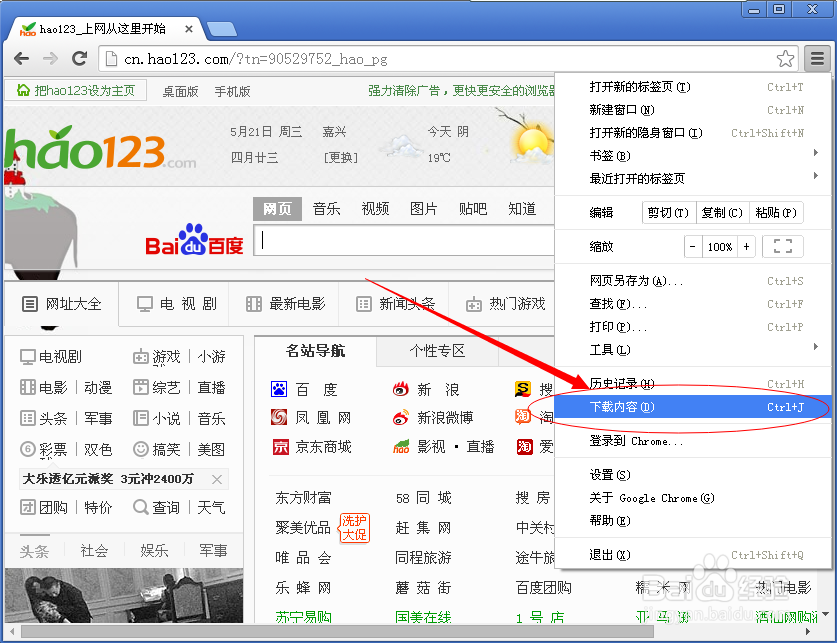
Task: Click the 查询 magnifier icon
Action: tap(141, 506)
